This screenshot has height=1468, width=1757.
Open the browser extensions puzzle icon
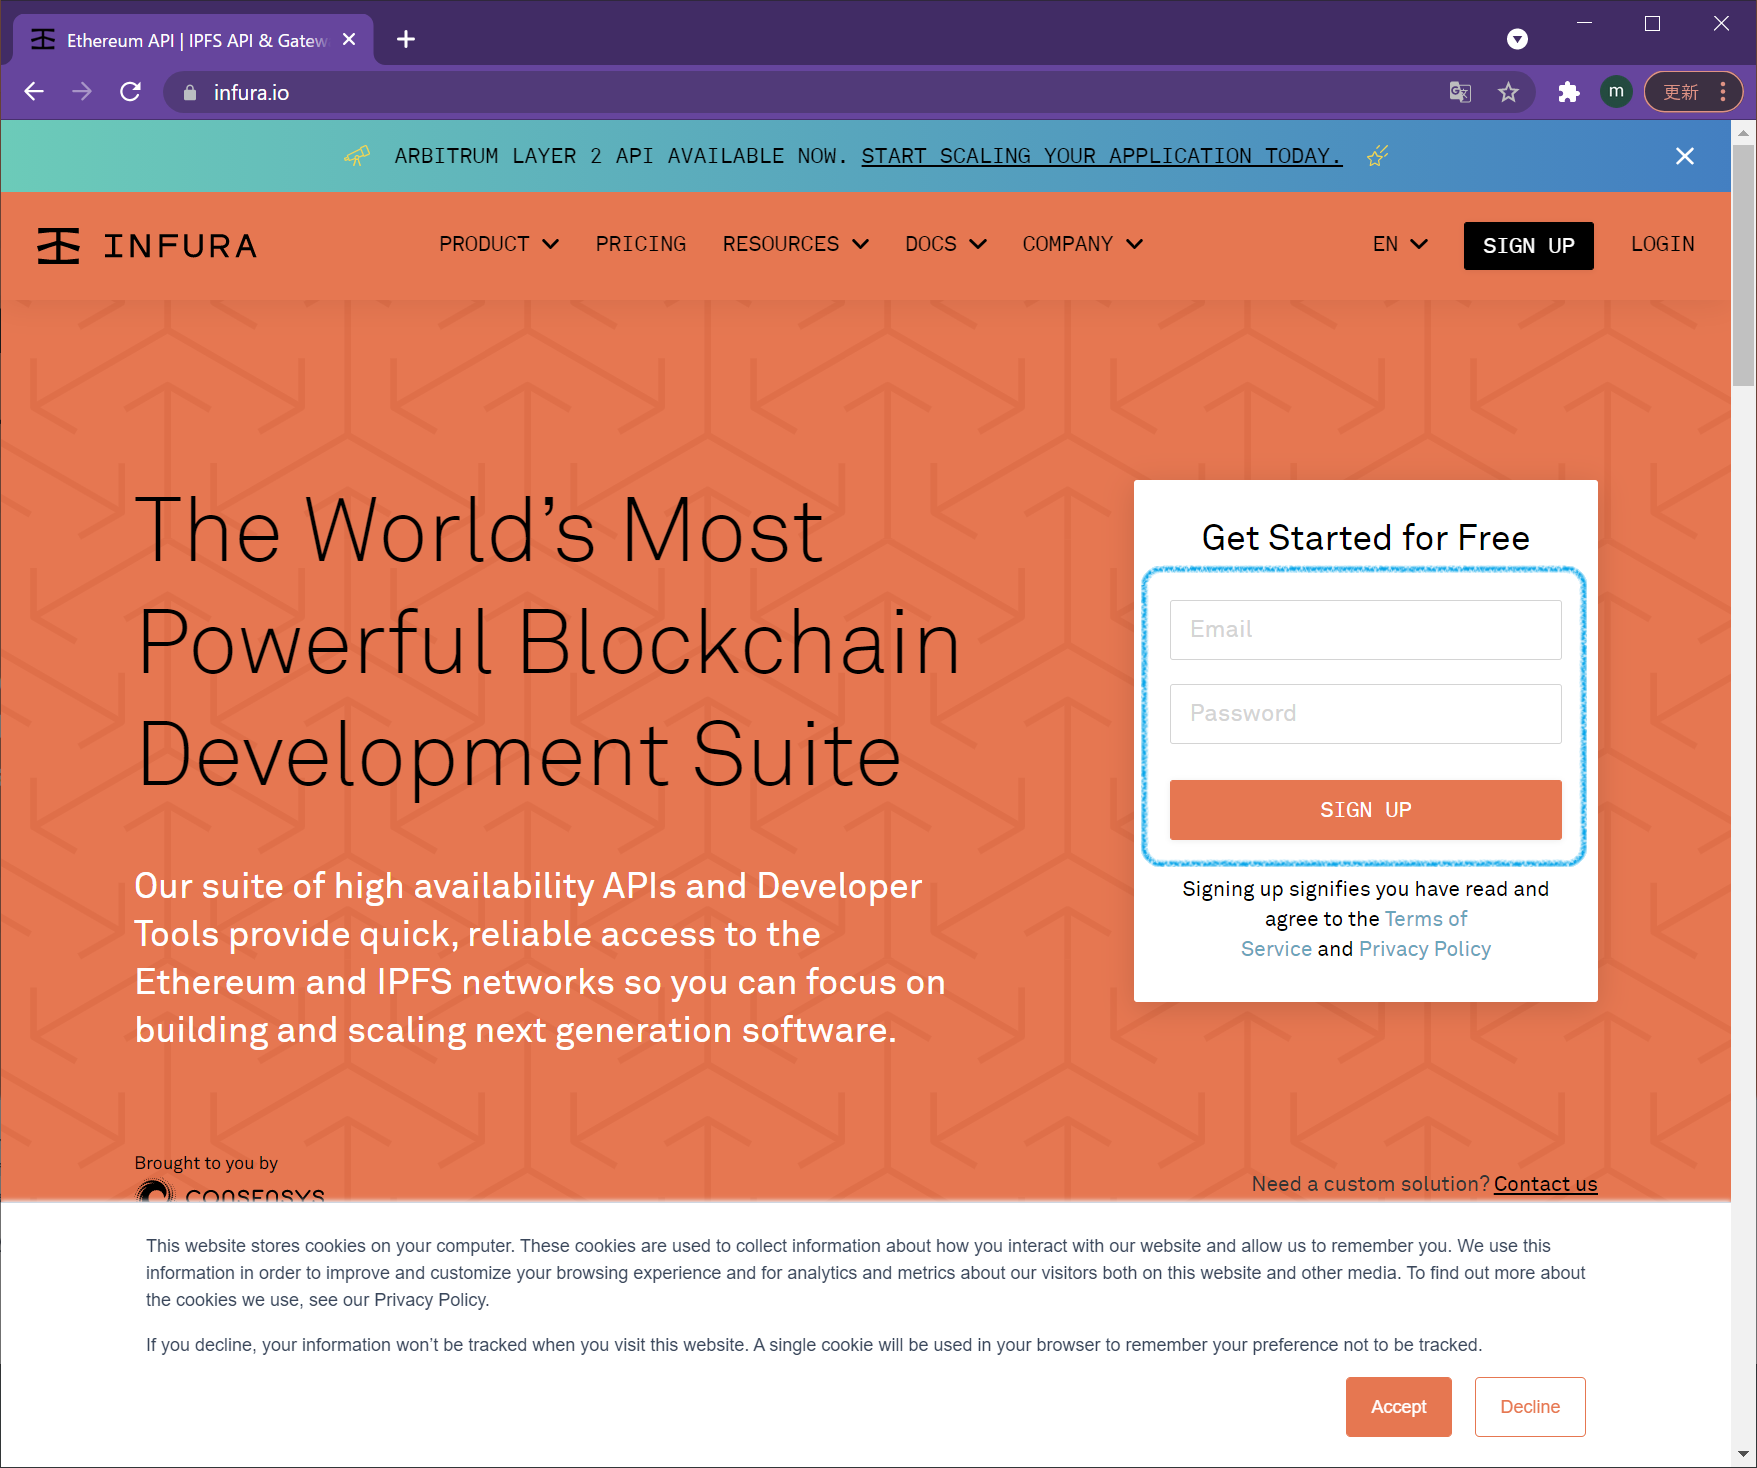(x=1568, y=92)
